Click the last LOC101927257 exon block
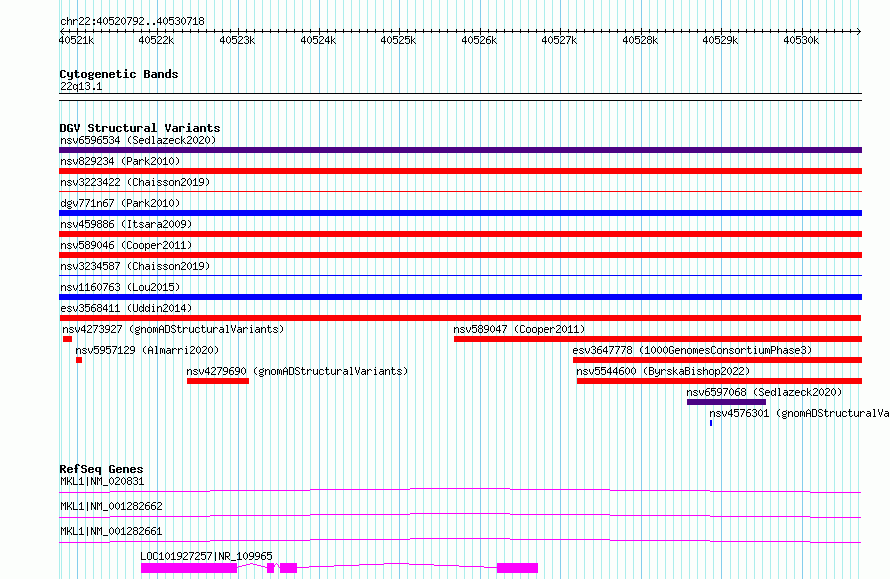Screen dimensions: 890x579 [517, 568]
